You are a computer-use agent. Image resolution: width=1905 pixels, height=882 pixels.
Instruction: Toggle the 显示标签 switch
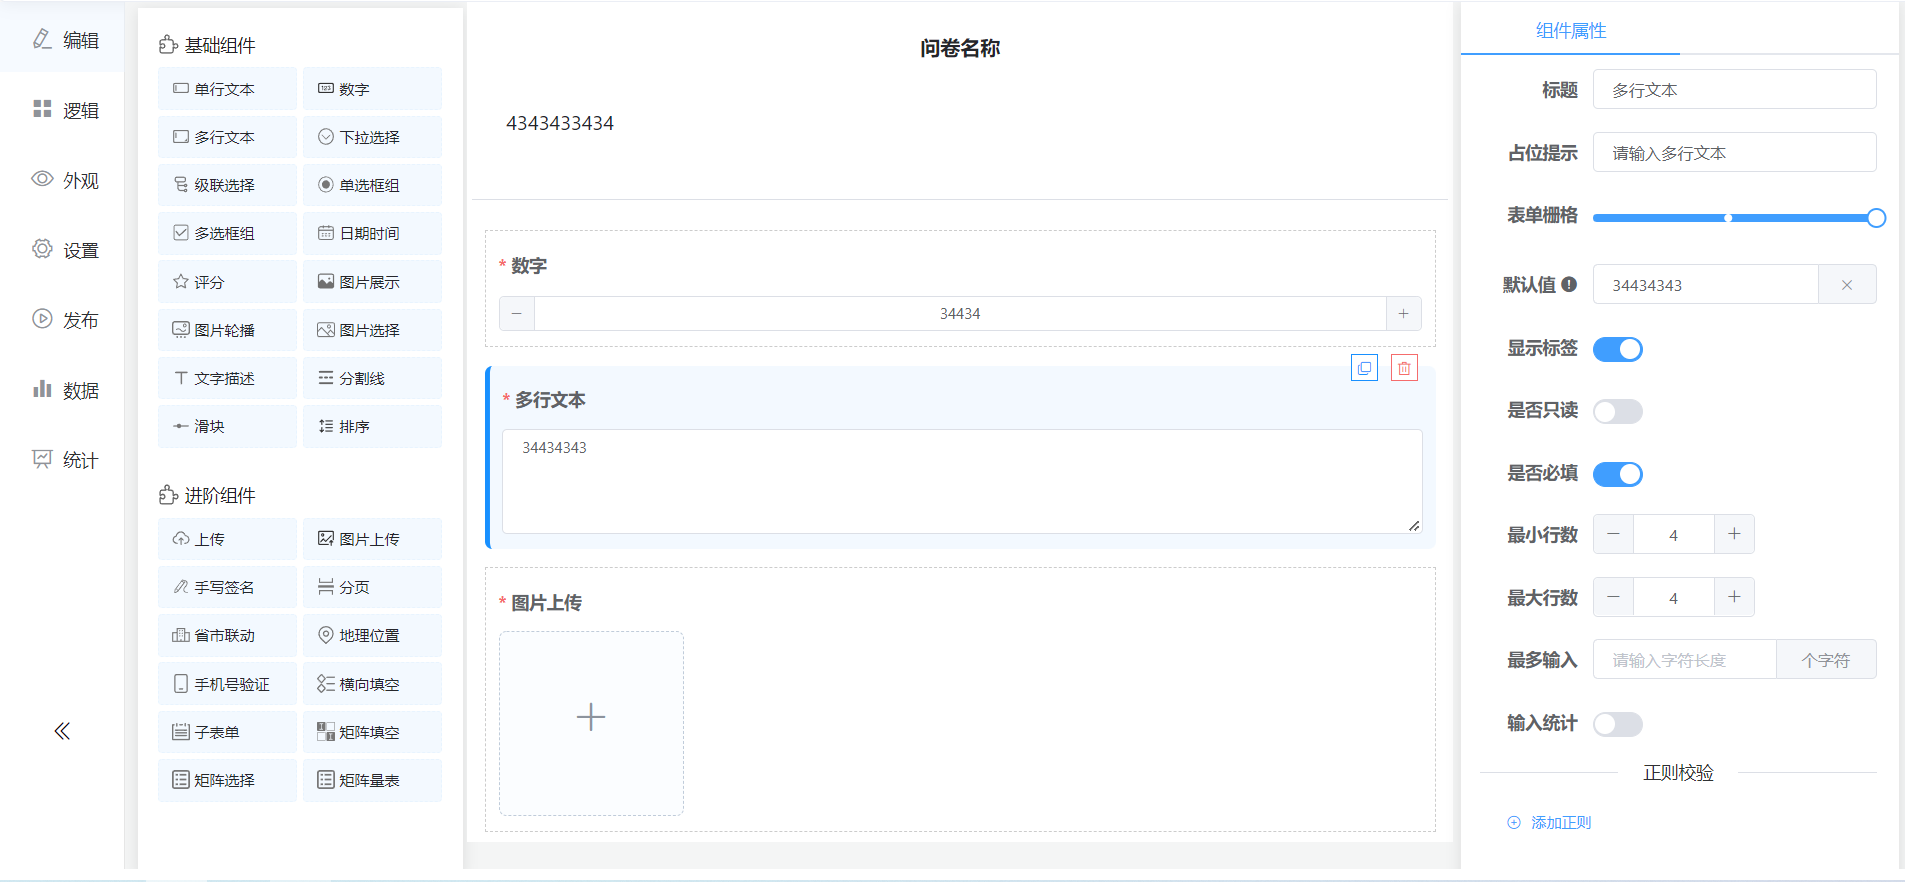coord(1617,349)
